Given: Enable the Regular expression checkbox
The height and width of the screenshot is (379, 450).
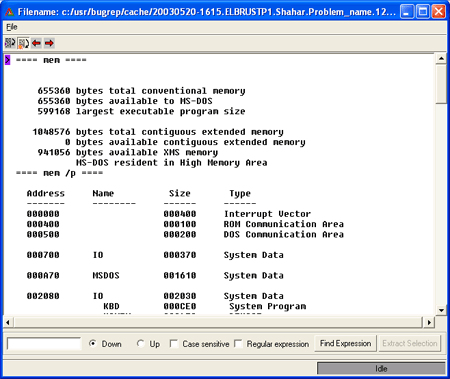Looking at the screenshot, I should pos(238,343).
